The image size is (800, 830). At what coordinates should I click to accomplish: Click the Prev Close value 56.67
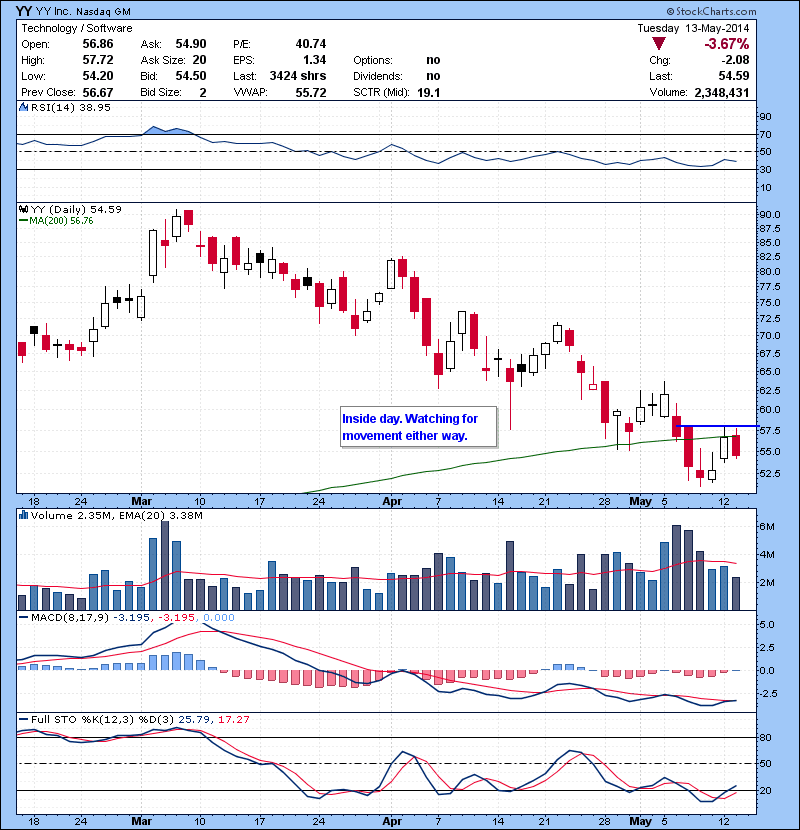[x=98, y=93]
